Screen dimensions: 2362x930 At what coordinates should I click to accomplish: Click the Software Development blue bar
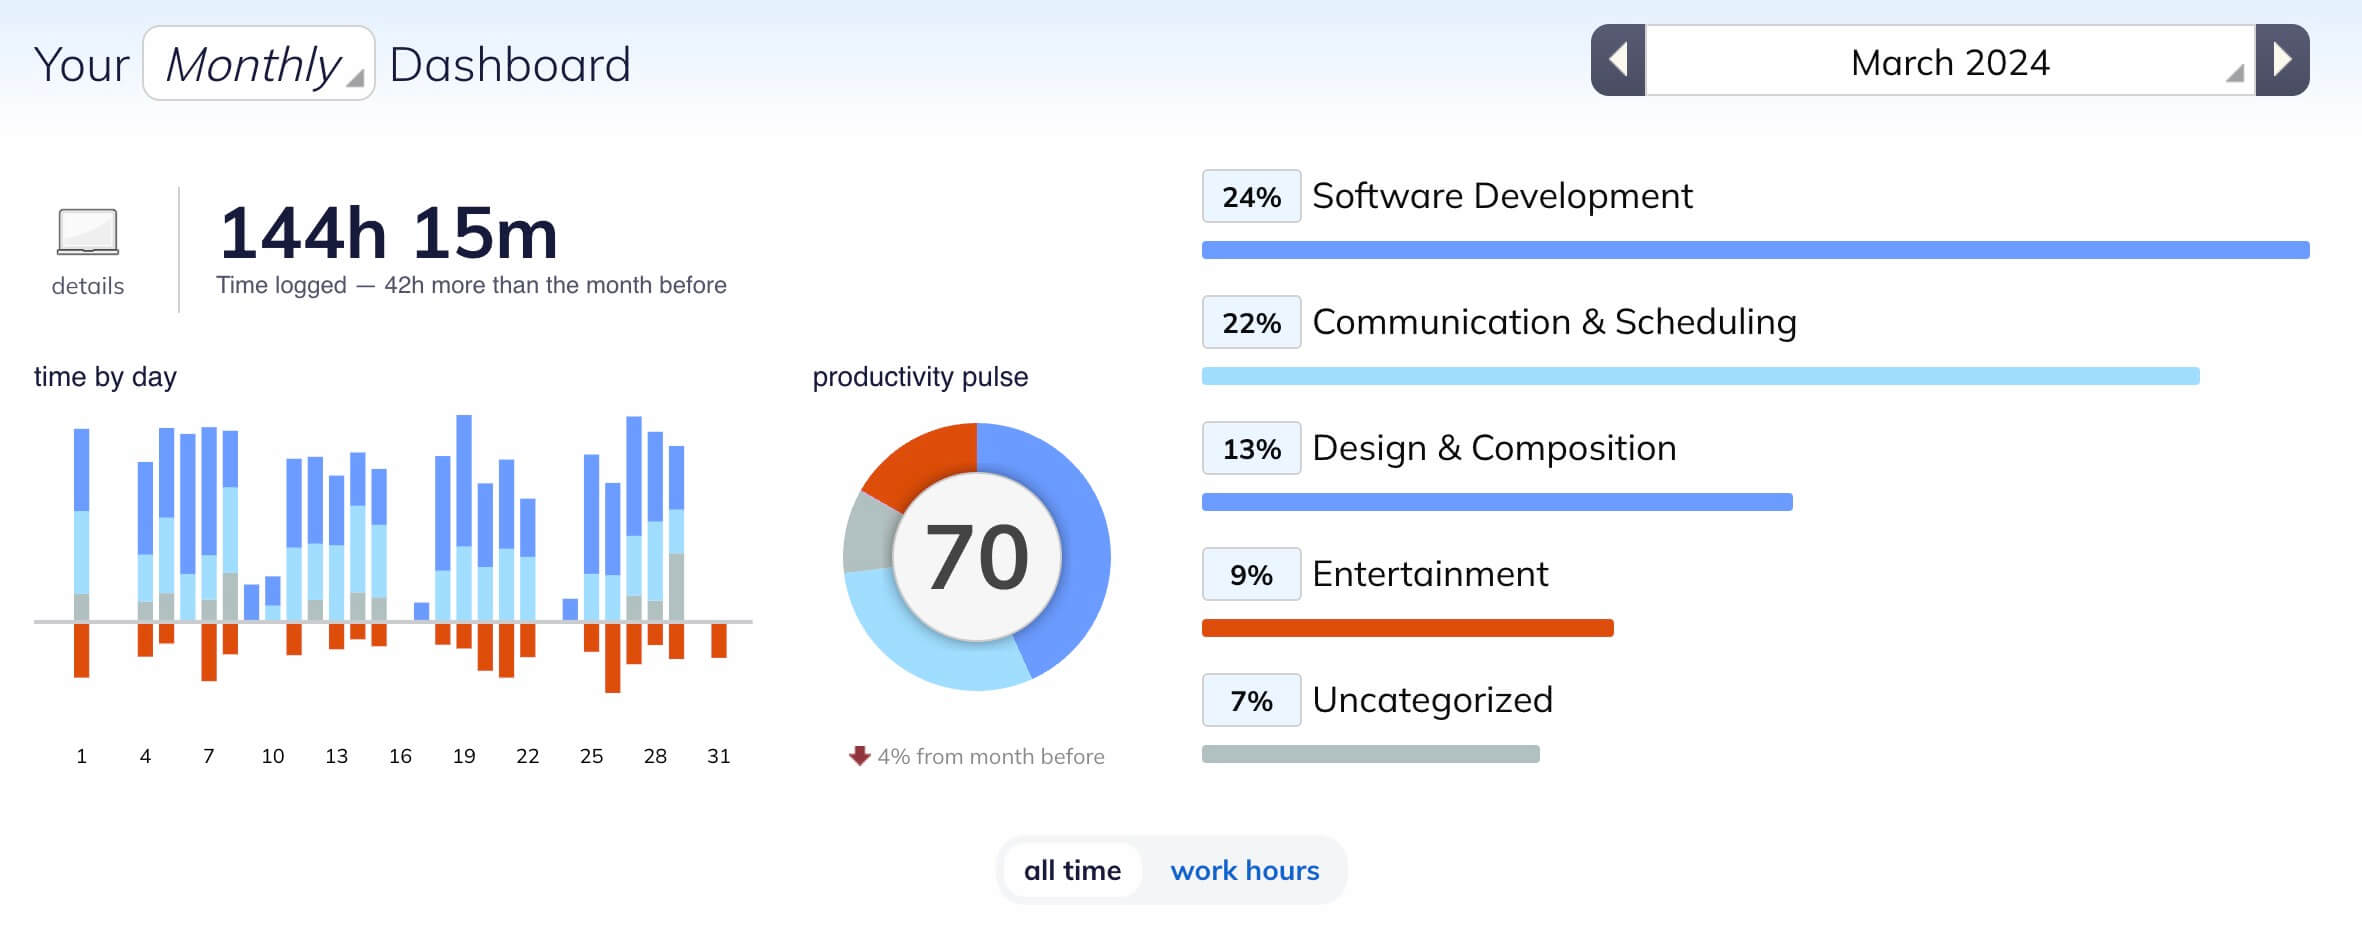(1755, 250)
